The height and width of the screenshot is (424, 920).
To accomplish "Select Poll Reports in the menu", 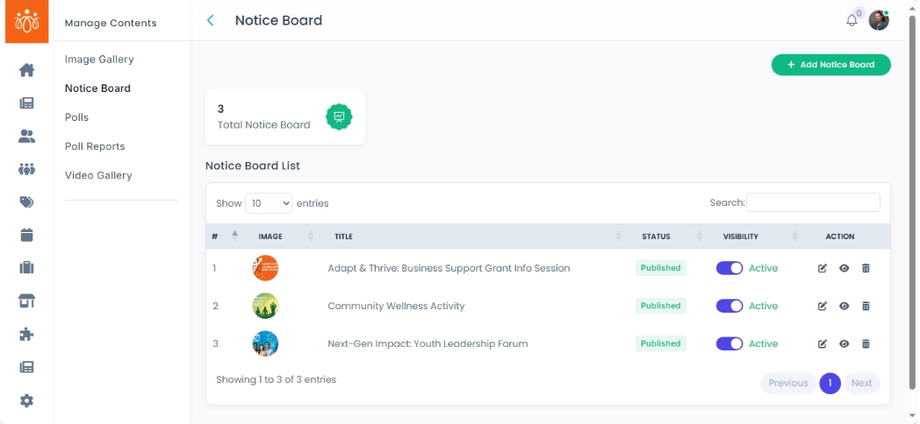I will 95,146.
